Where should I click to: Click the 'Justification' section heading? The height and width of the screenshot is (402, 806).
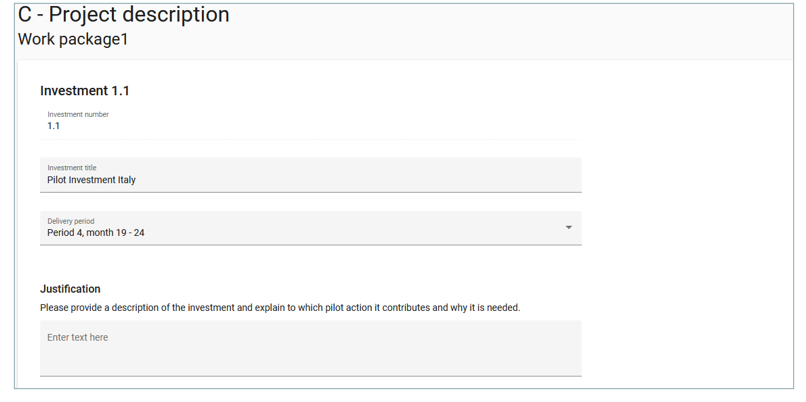pos(70,289)
